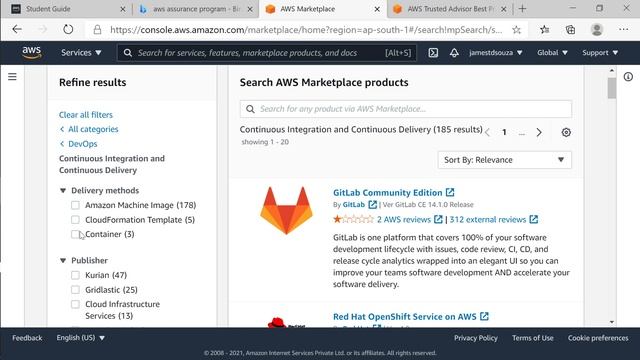The height and width of the screenshot is (360, 640).
Task: Open the GitLab Community Edition product link
Action: pos(387,192)
